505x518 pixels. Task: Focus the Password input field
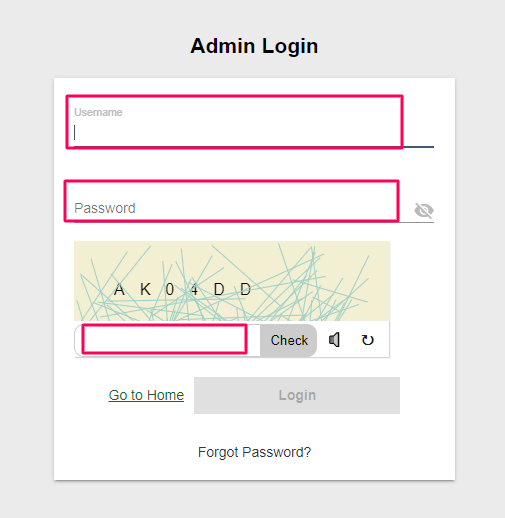click(237, 208)
